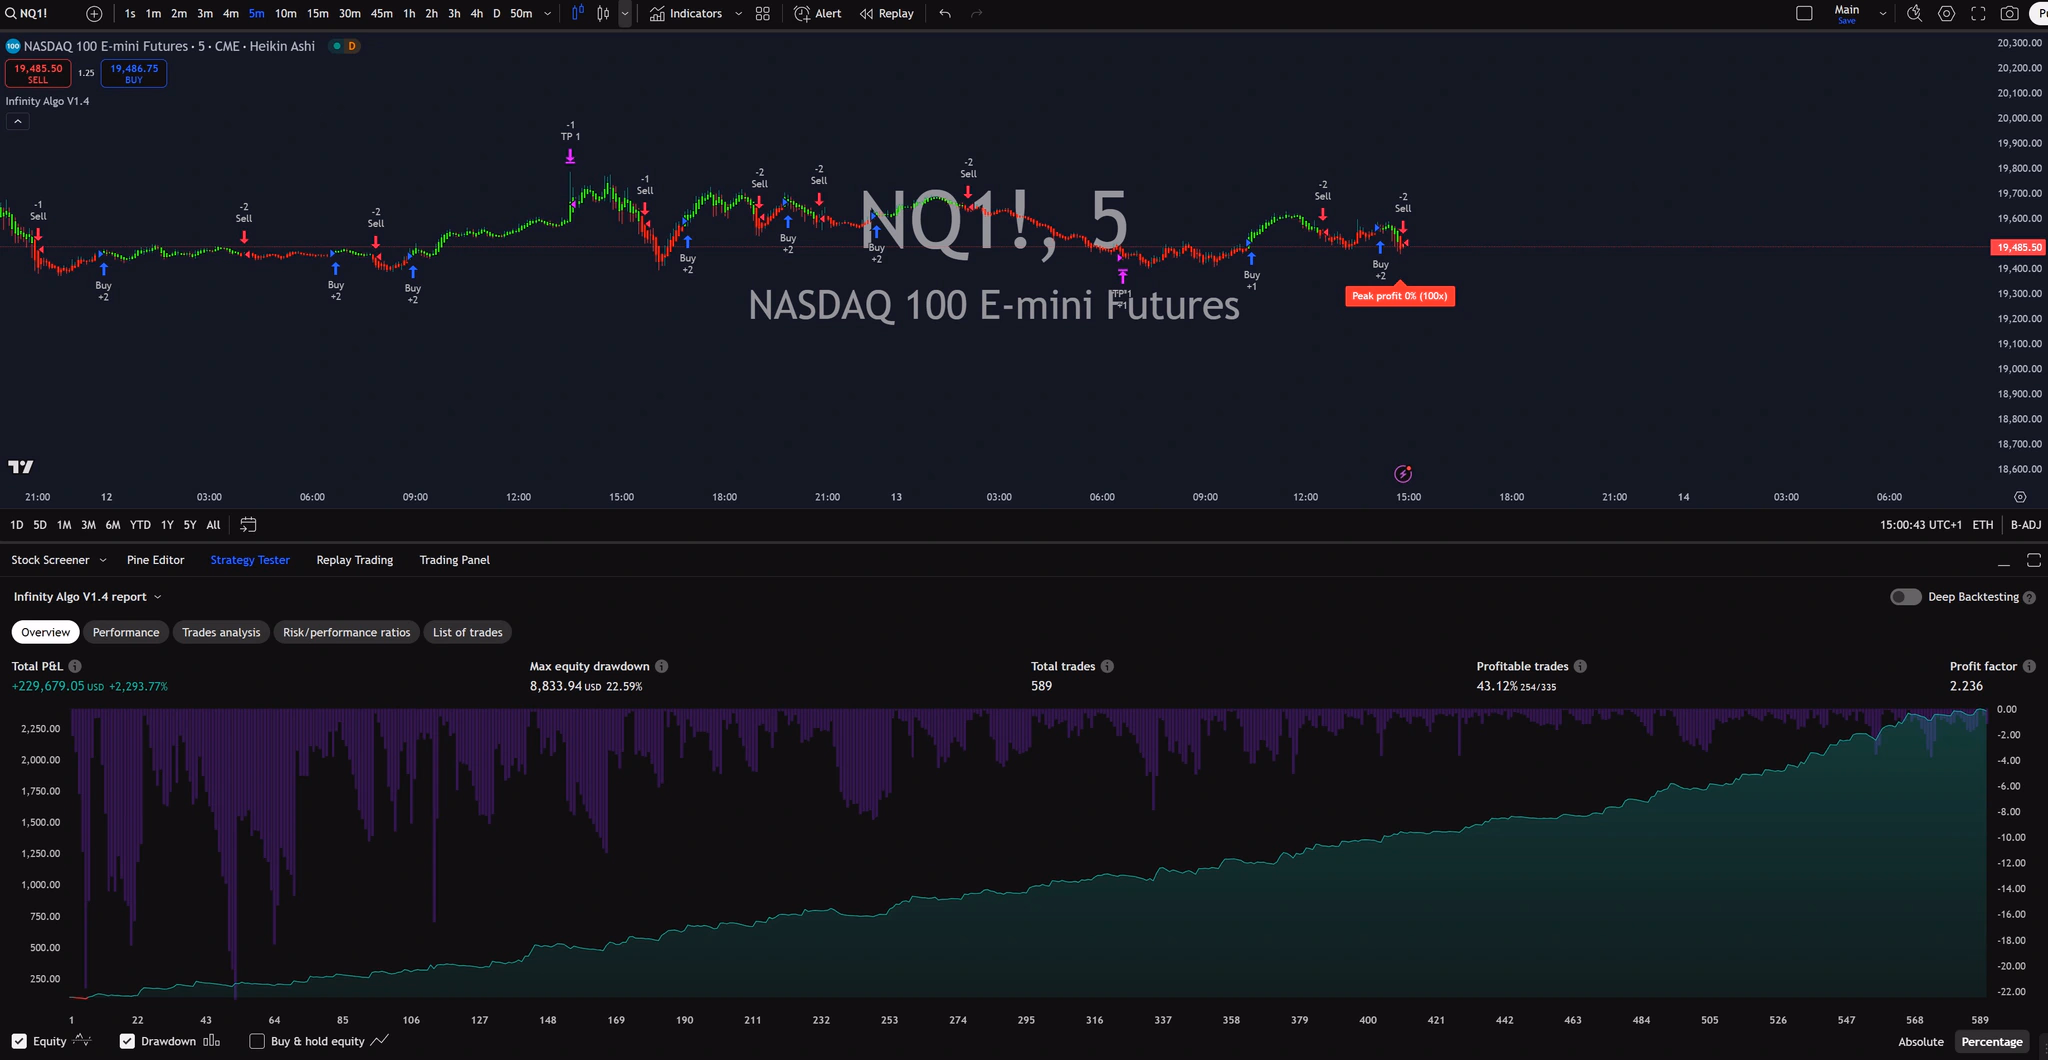Click B-ADJ in the status bar
Image resolution: width=2048 pixels, height=1060 pixels.
(x=2026, y=524)
